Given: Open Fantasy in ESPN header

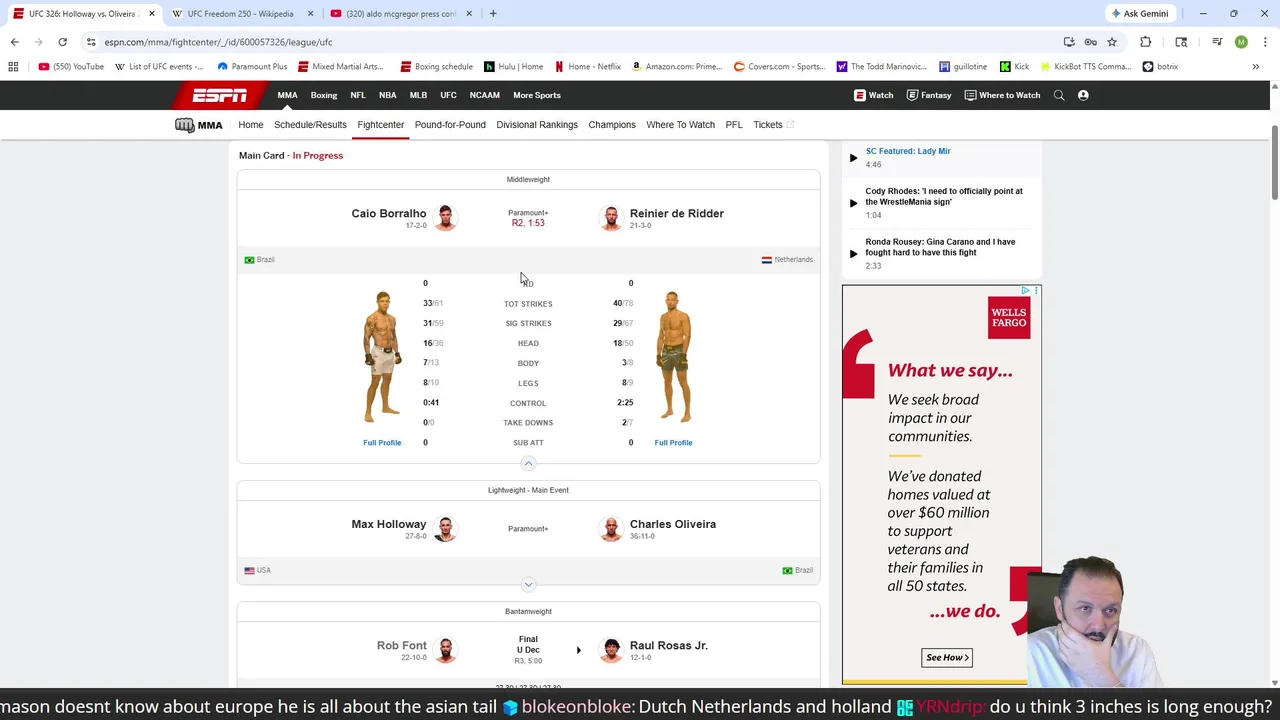Looking at the screenshot, I should click(x=929, y=95).
